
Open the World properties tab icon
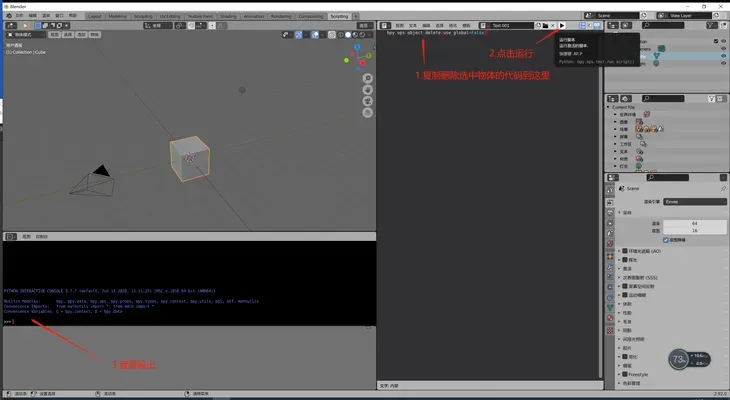pos(610,244)
